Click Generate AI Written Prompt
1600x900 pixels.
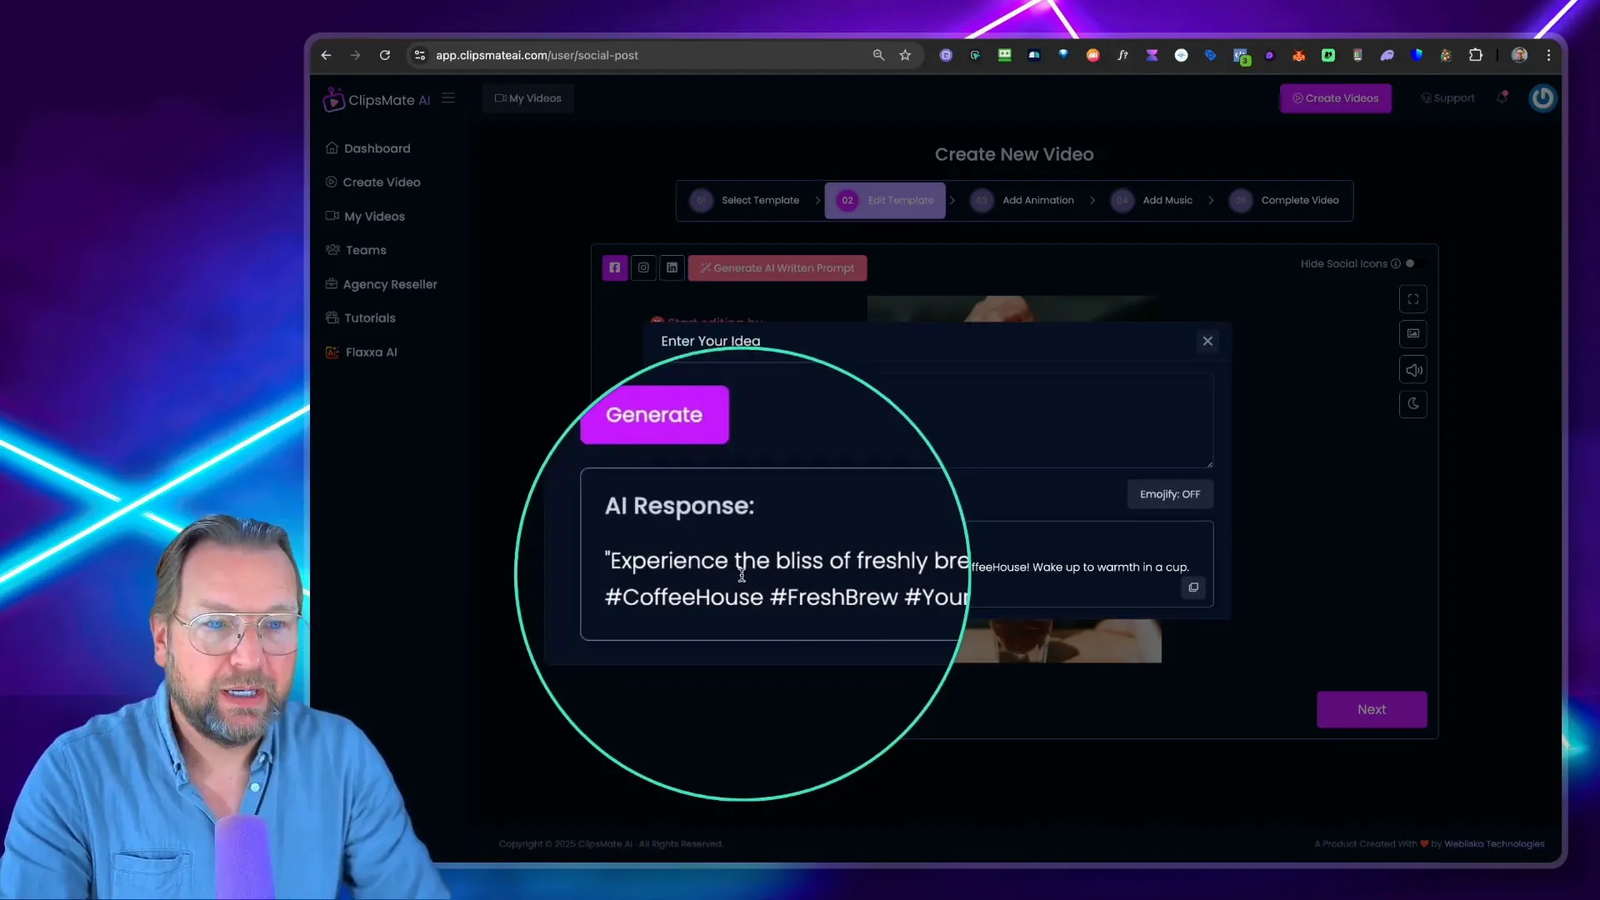click(x=777, y=268)
